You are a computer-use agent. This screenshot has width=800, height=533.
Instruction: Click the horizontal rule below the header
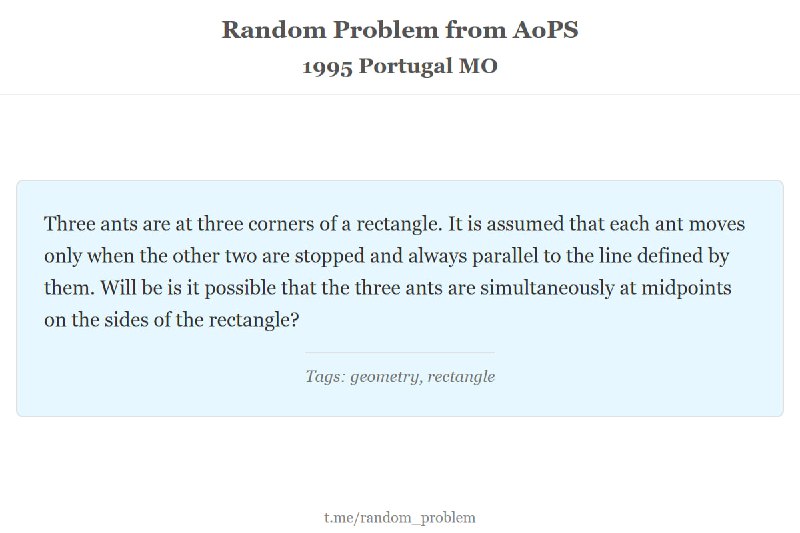point(400,94)
